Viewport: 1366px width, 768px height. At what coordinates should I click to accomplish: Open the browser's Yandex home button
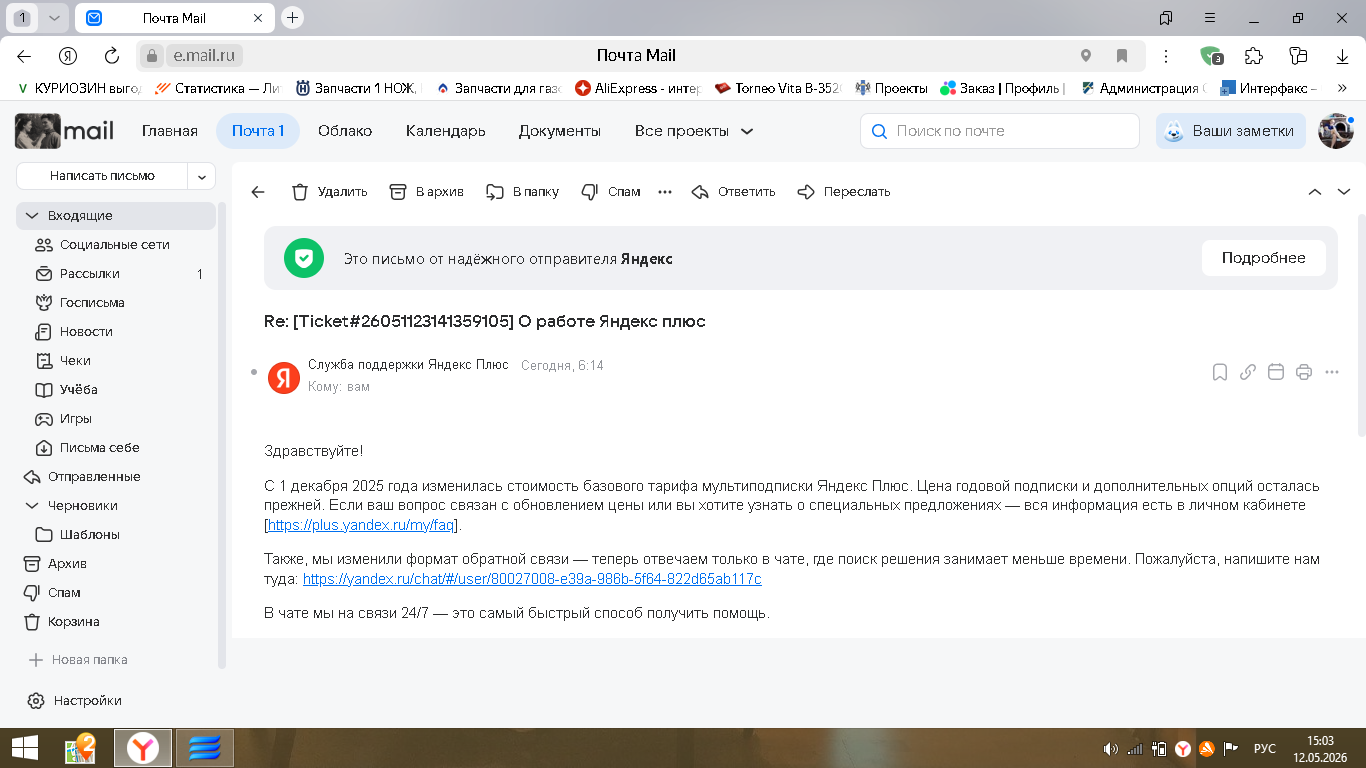coord(68,56)
